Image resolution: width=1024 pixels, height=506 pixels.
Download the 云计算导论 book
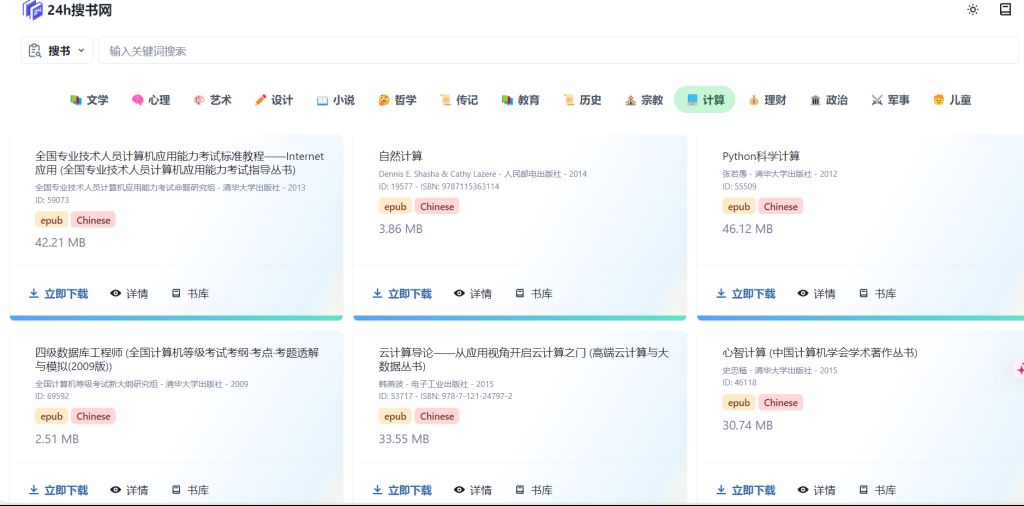[x=402, y=490]
